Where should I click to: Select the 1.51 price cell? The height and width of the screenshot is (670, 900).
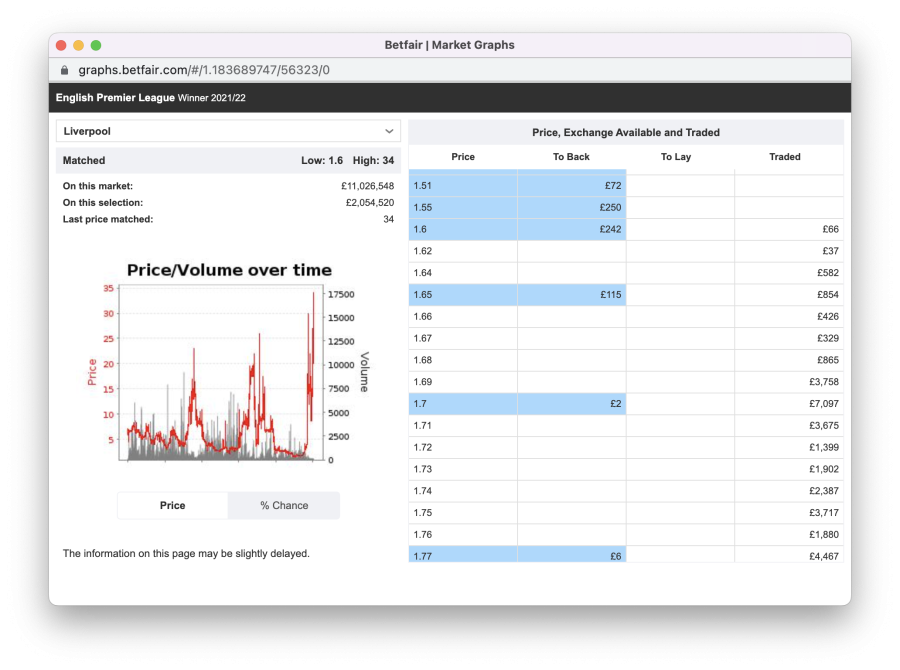coord(463,185)
